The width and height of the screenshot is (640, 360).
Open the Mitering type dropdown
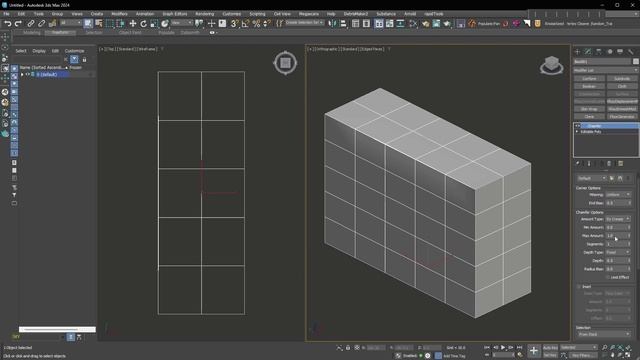pos(618,195)
